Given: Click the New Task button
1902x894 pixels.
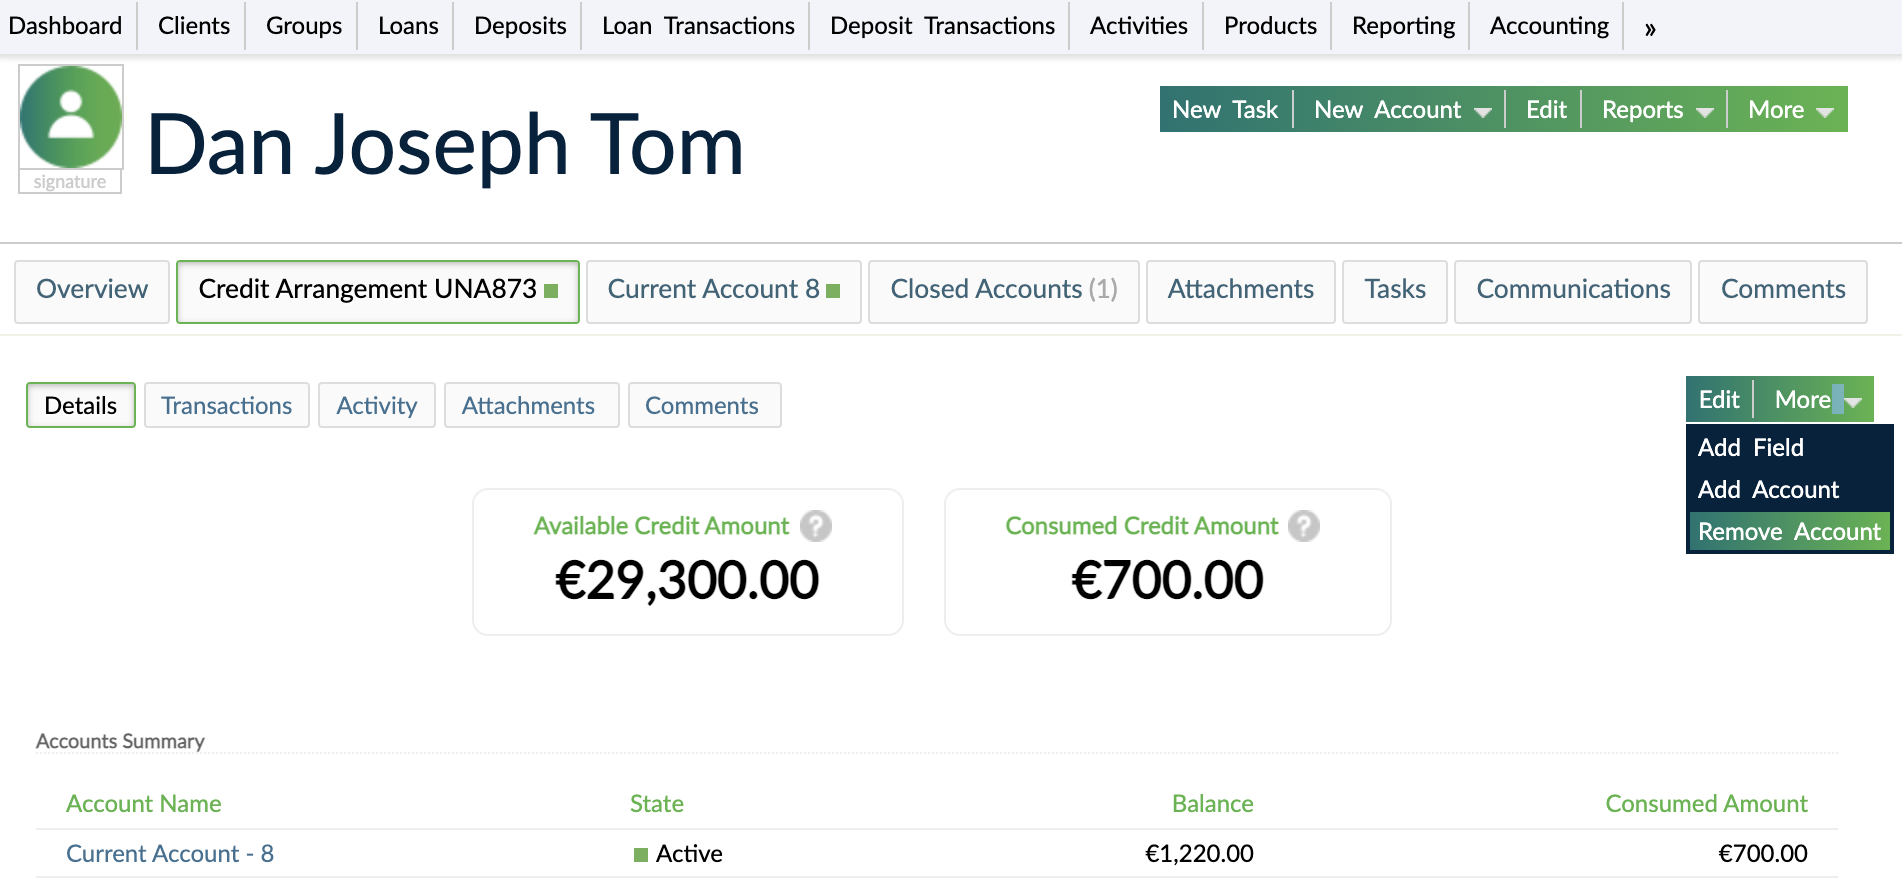Looking at the screenshot, I should click(x=1225, y=109).
